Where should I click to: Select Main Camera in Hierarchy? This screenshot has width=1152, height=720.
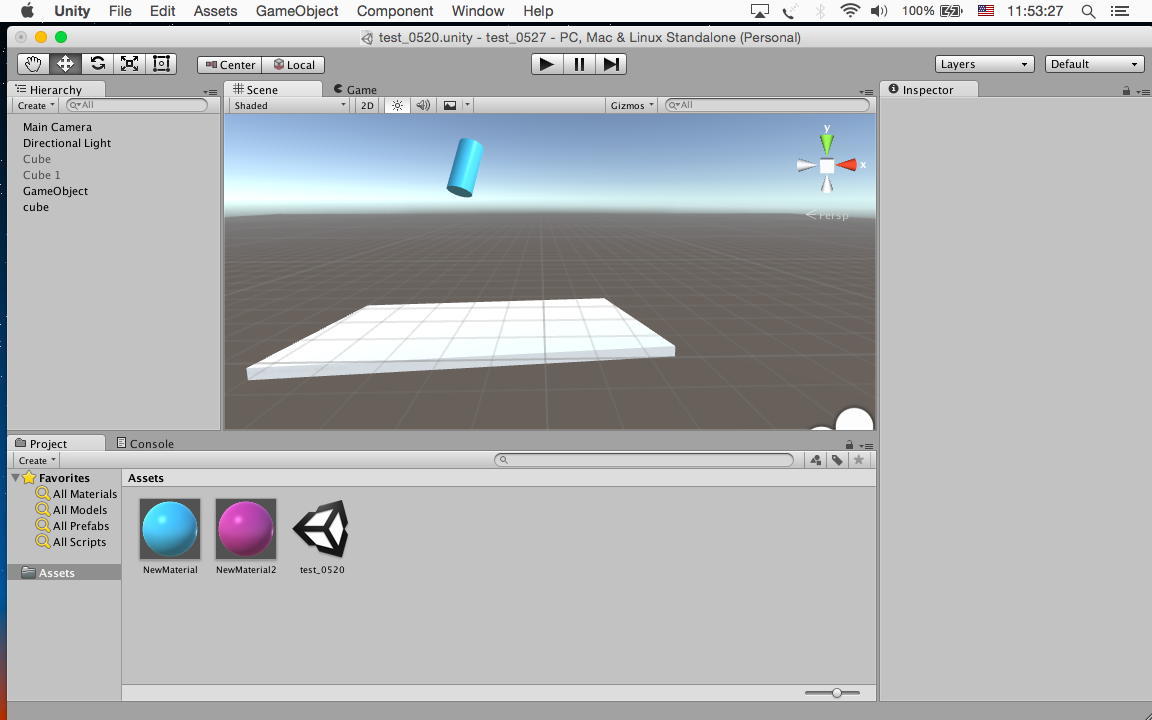tap(57, 127)
